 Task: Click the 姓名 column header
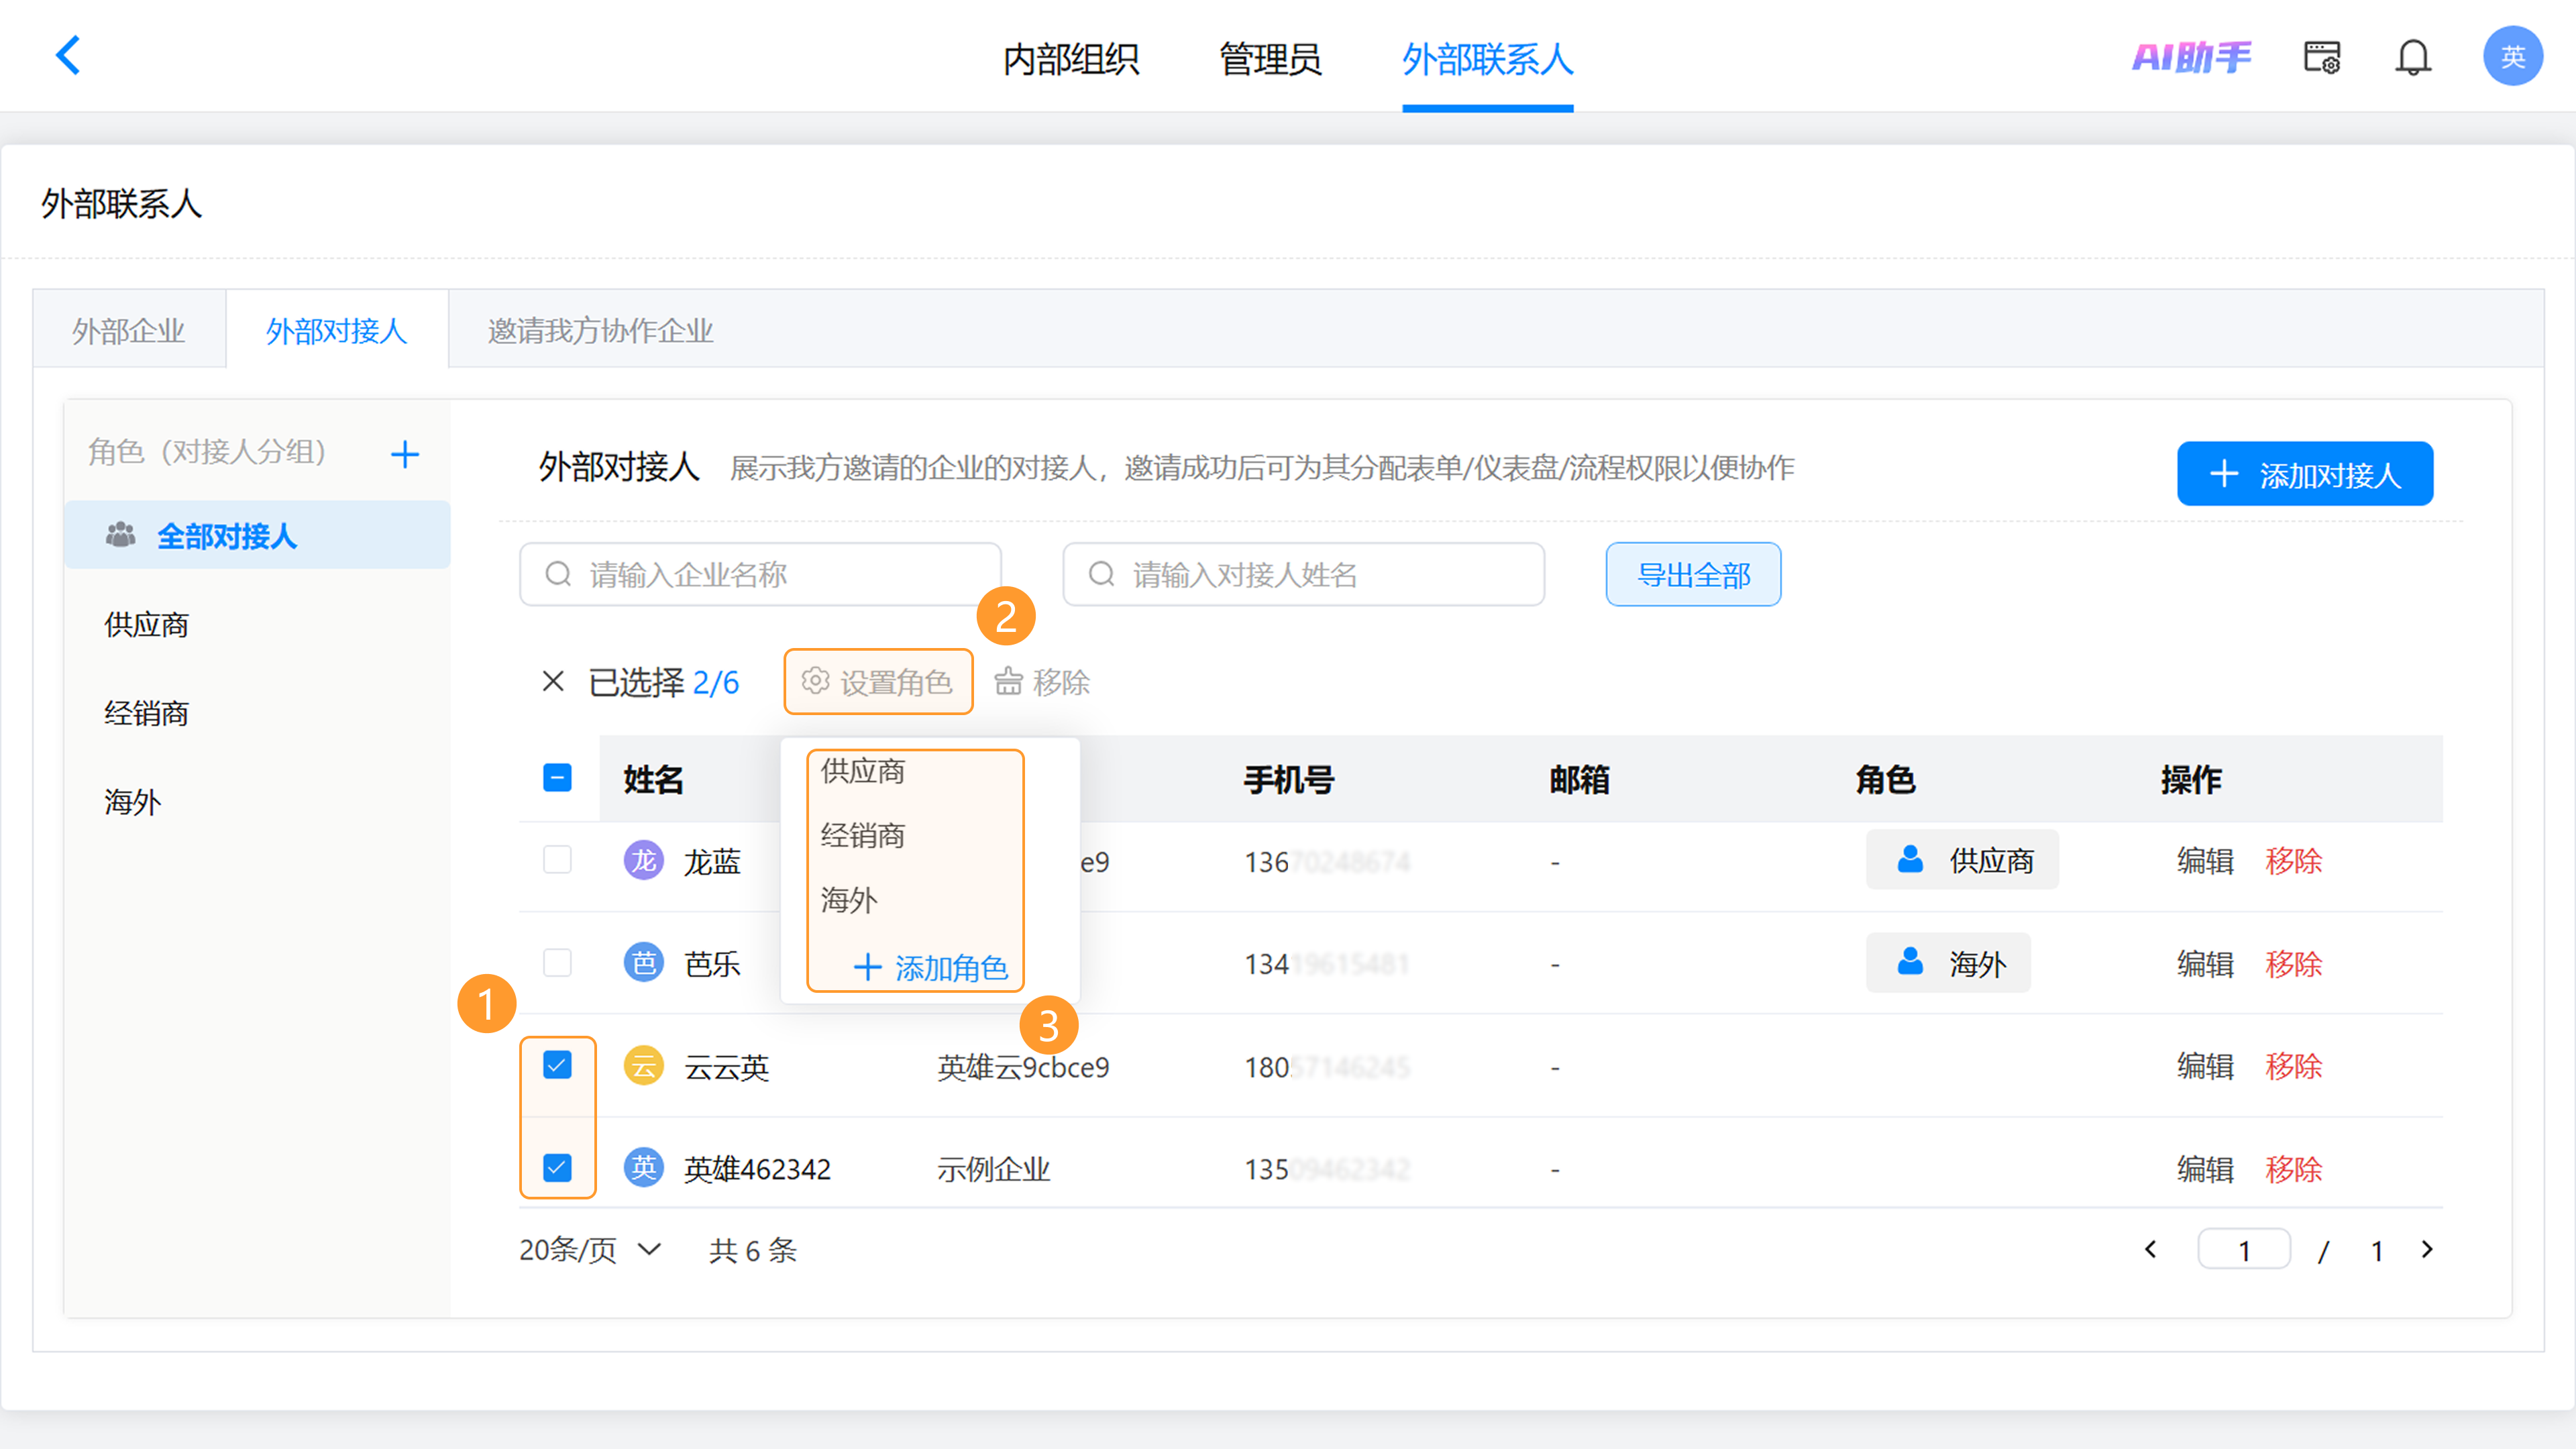pos(653,779)
